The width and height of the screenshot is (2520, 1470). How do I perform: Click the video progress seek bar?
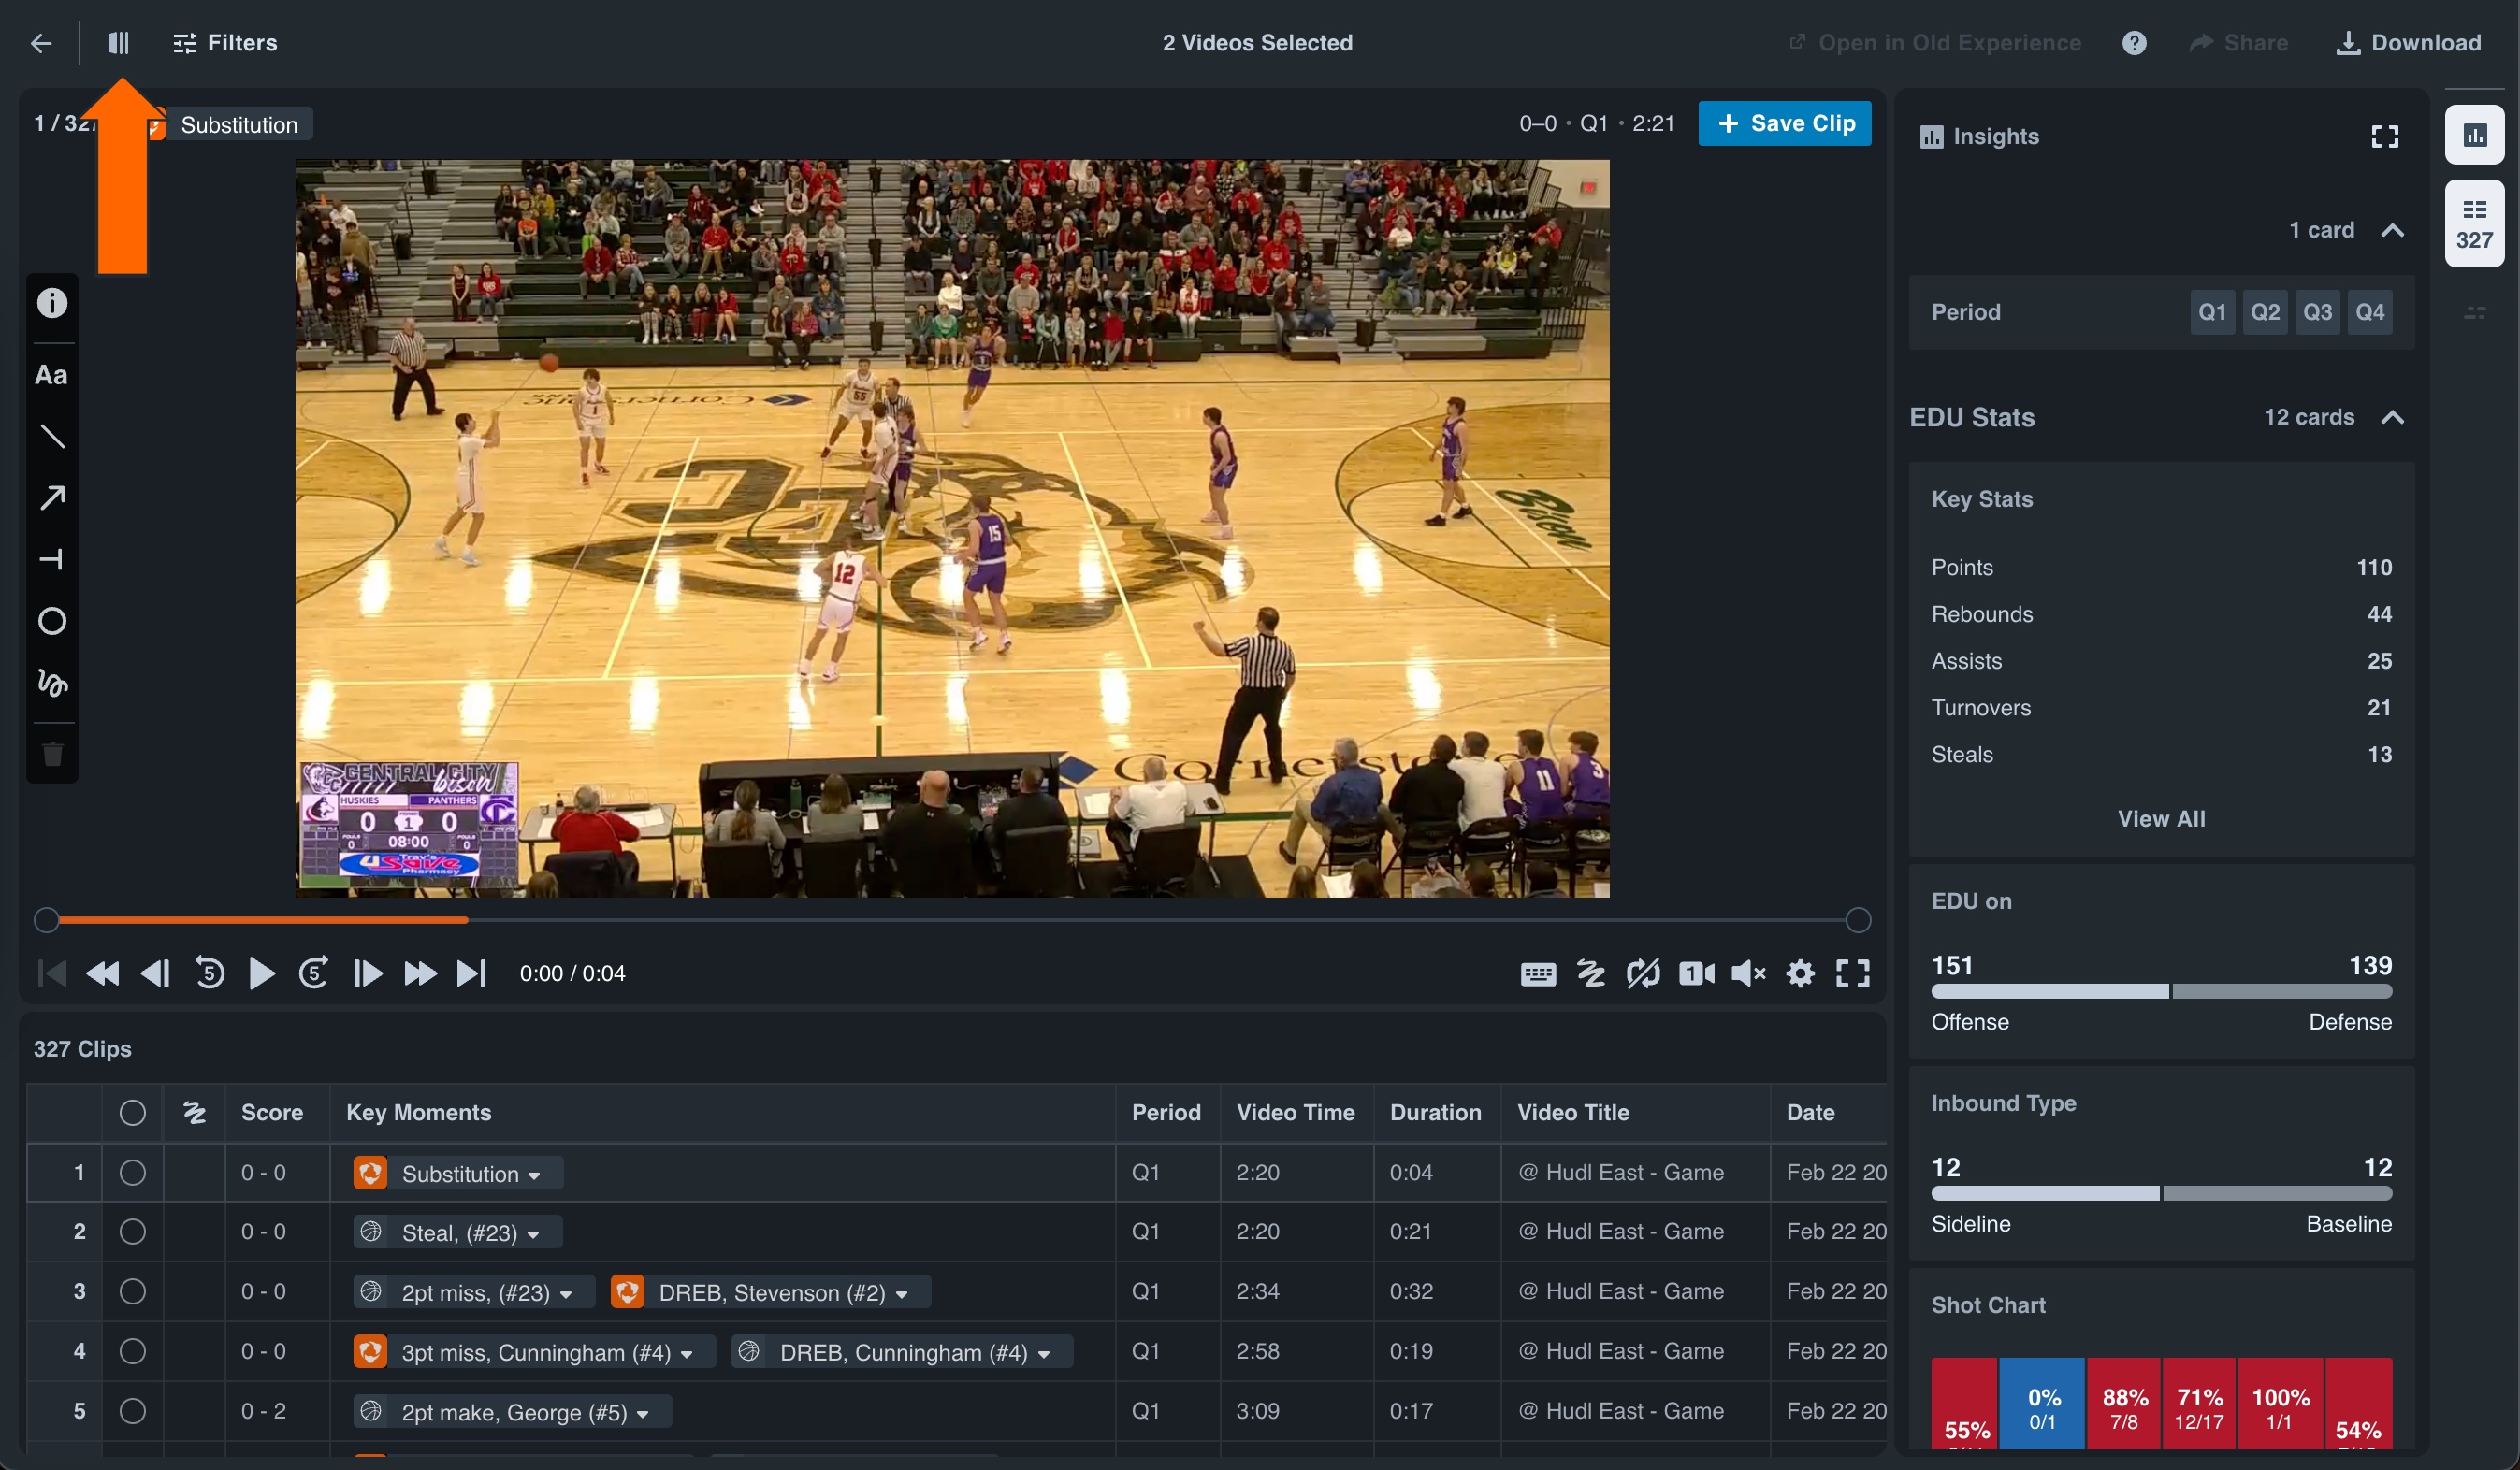(950, 920)
